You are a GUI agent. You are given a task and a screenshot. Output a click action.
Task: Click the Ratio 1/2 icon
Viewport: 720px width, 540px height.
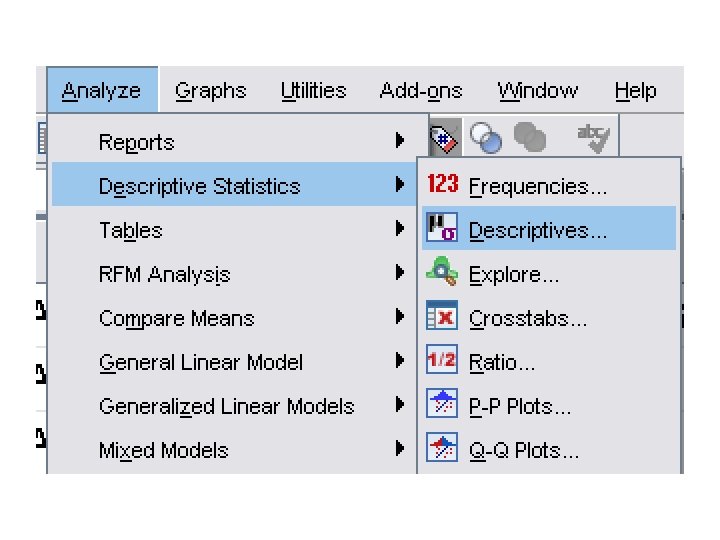(442, 361)
